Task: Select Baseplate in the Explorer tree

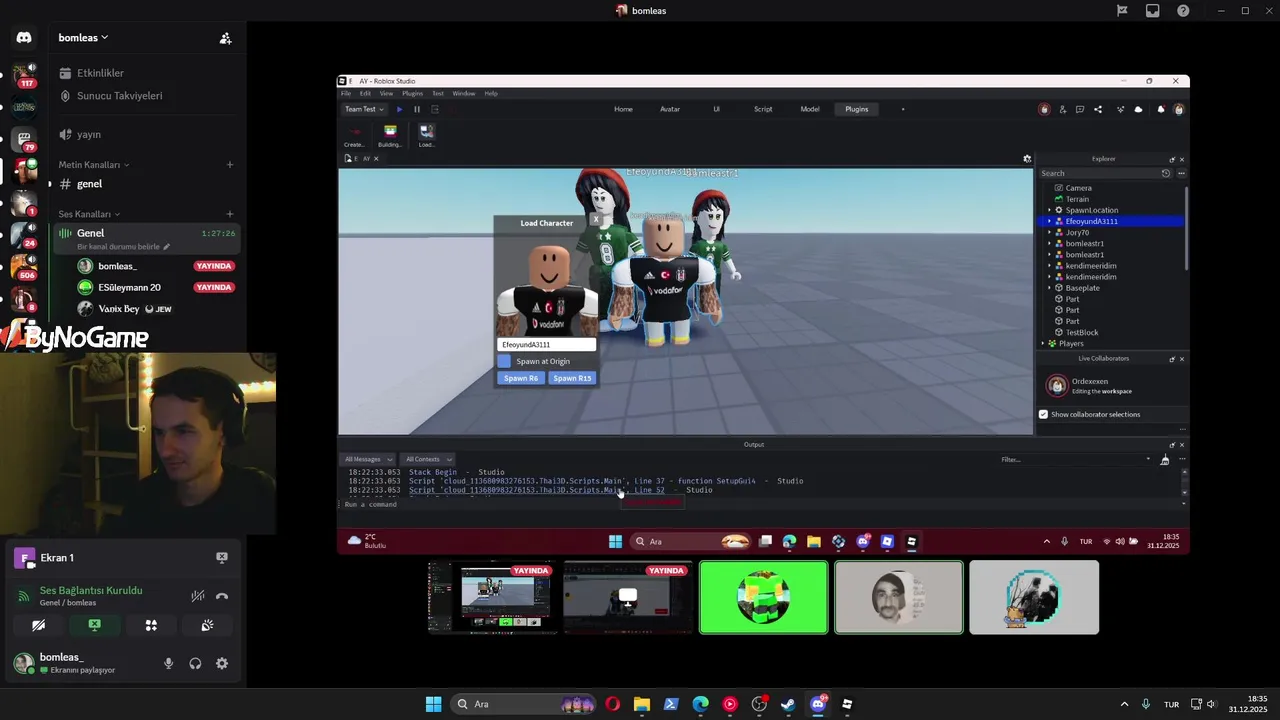Action: point(1082,288)
